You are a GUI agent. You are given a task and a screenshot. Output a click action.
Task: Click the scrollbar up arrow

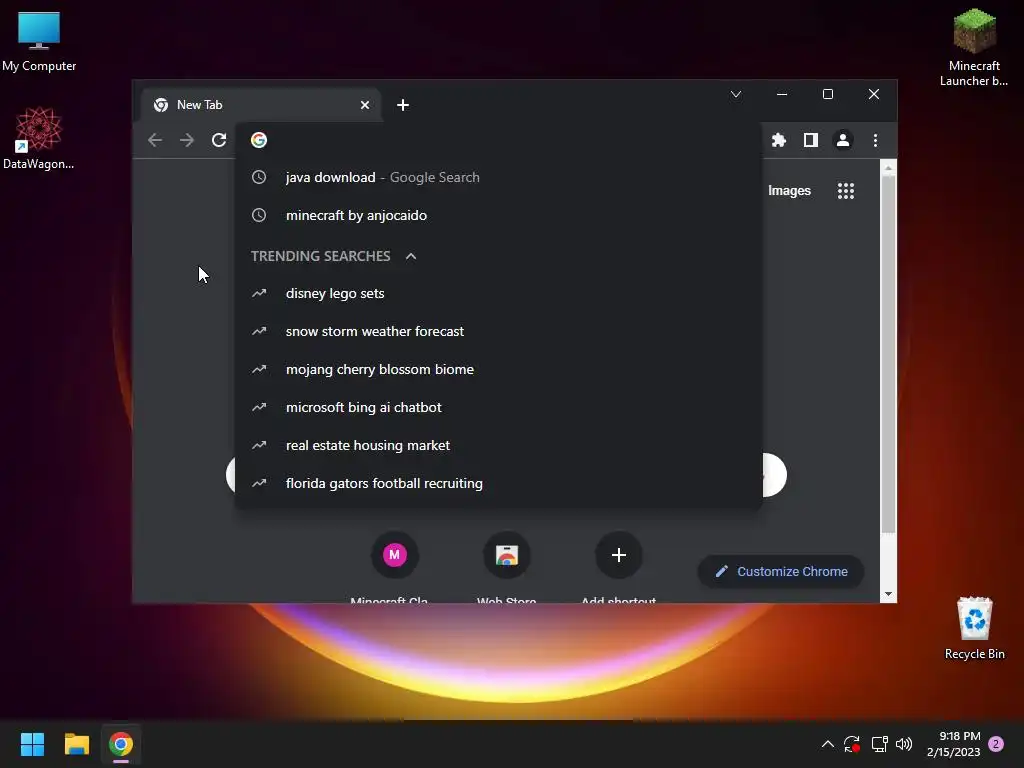[888, 168]
